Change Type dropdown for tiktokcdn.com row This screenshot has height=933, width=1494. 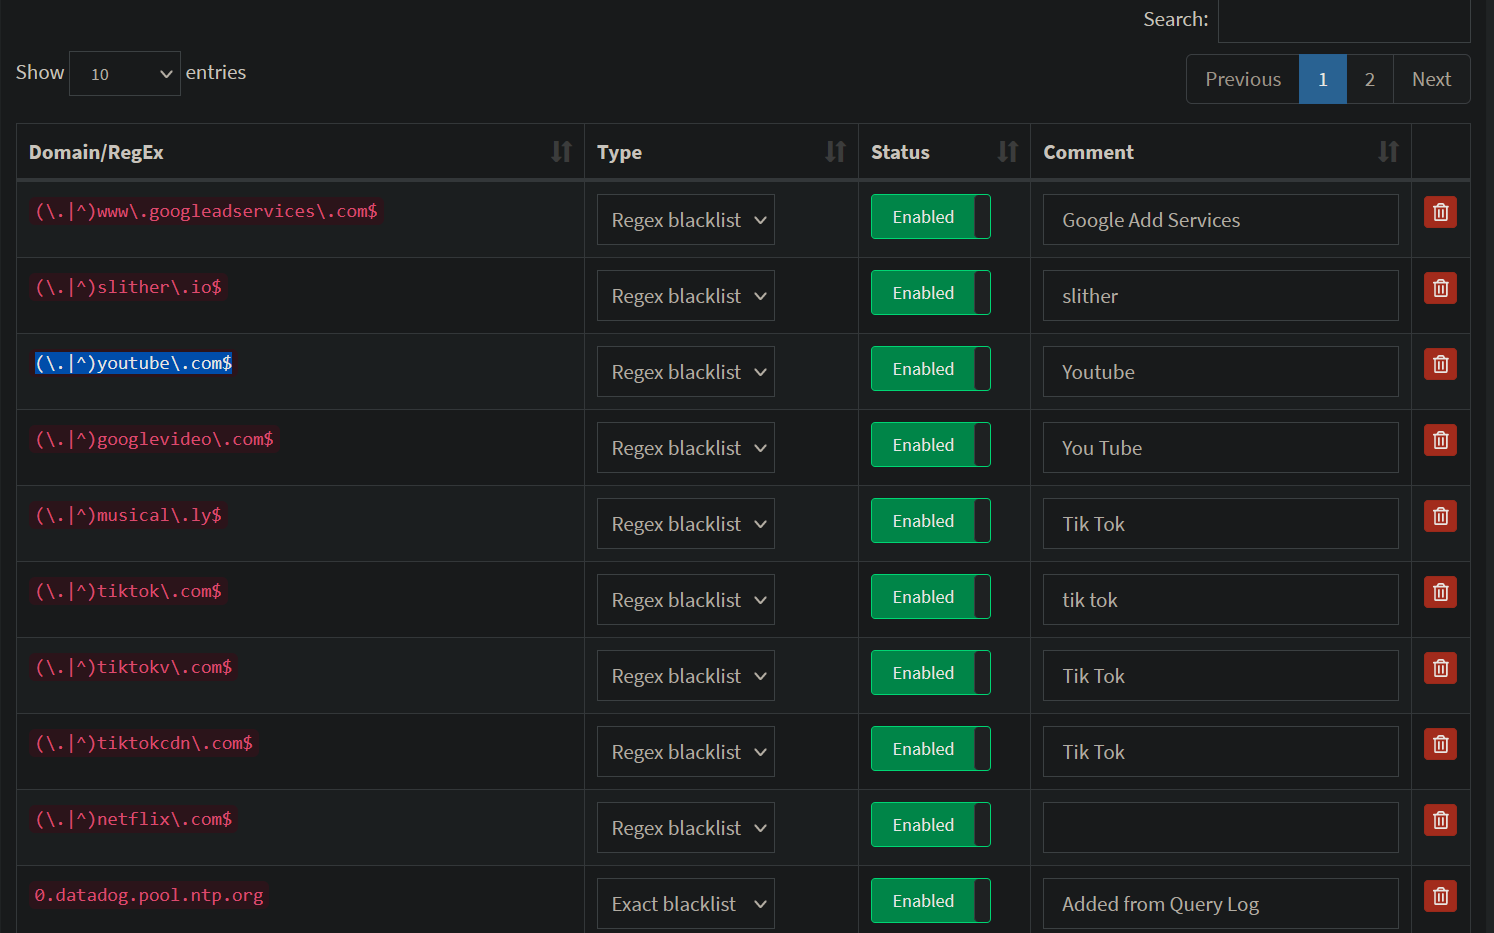pos(686,752)
